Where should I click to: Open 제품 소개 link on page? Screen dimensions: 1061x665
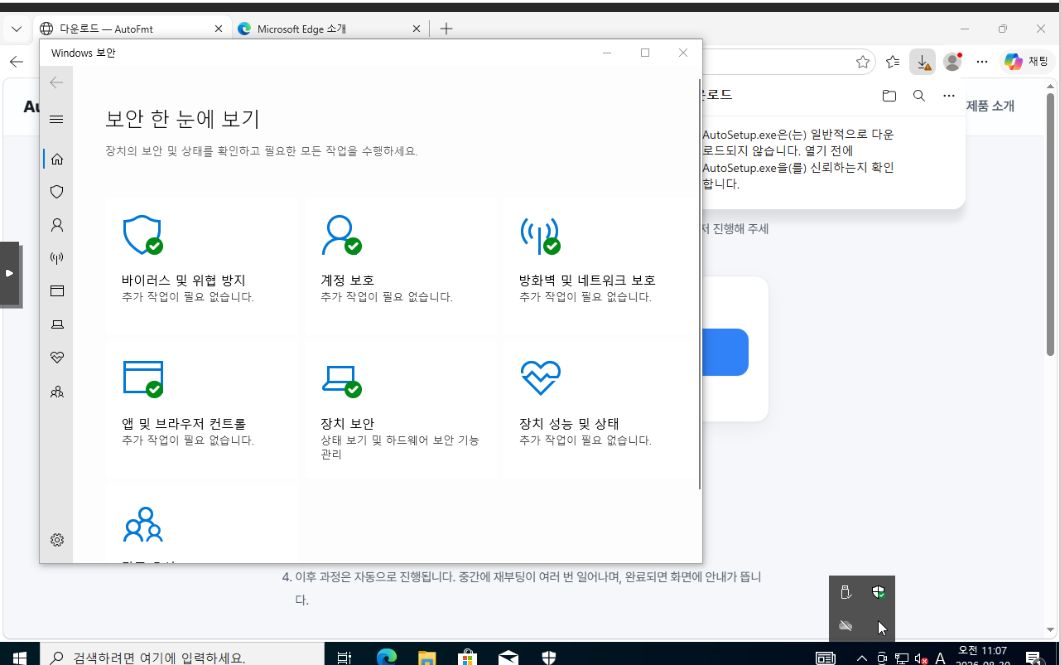coord(990,106)
